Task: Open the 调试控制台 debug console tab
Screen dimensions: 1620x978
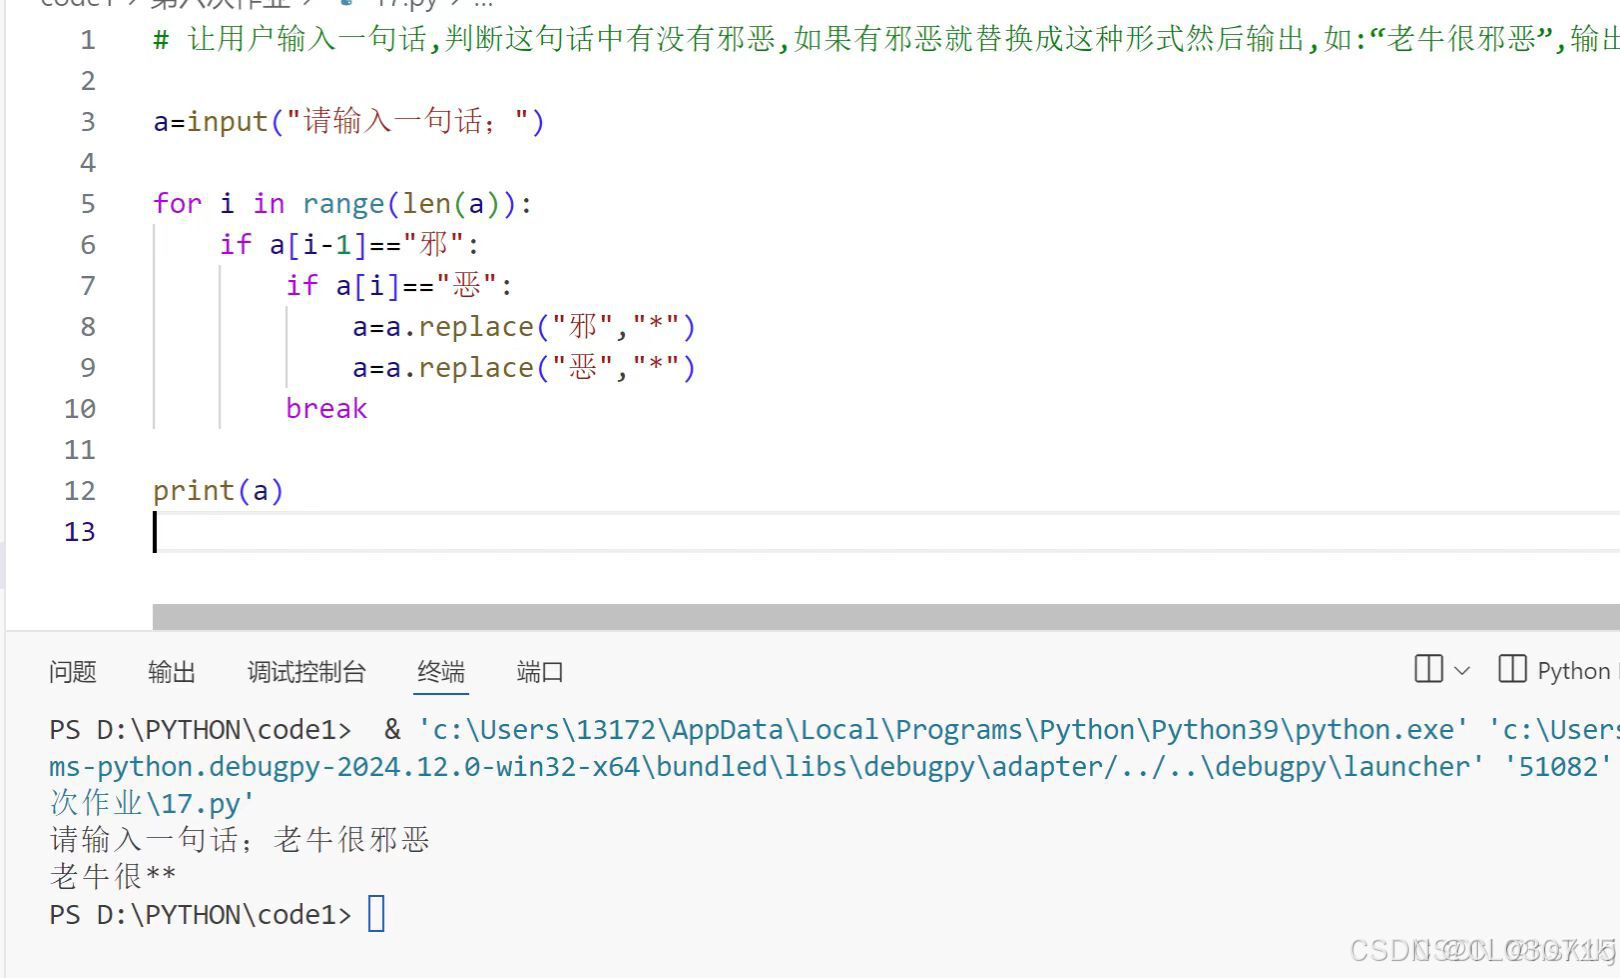Action: (x=306, y=672)
